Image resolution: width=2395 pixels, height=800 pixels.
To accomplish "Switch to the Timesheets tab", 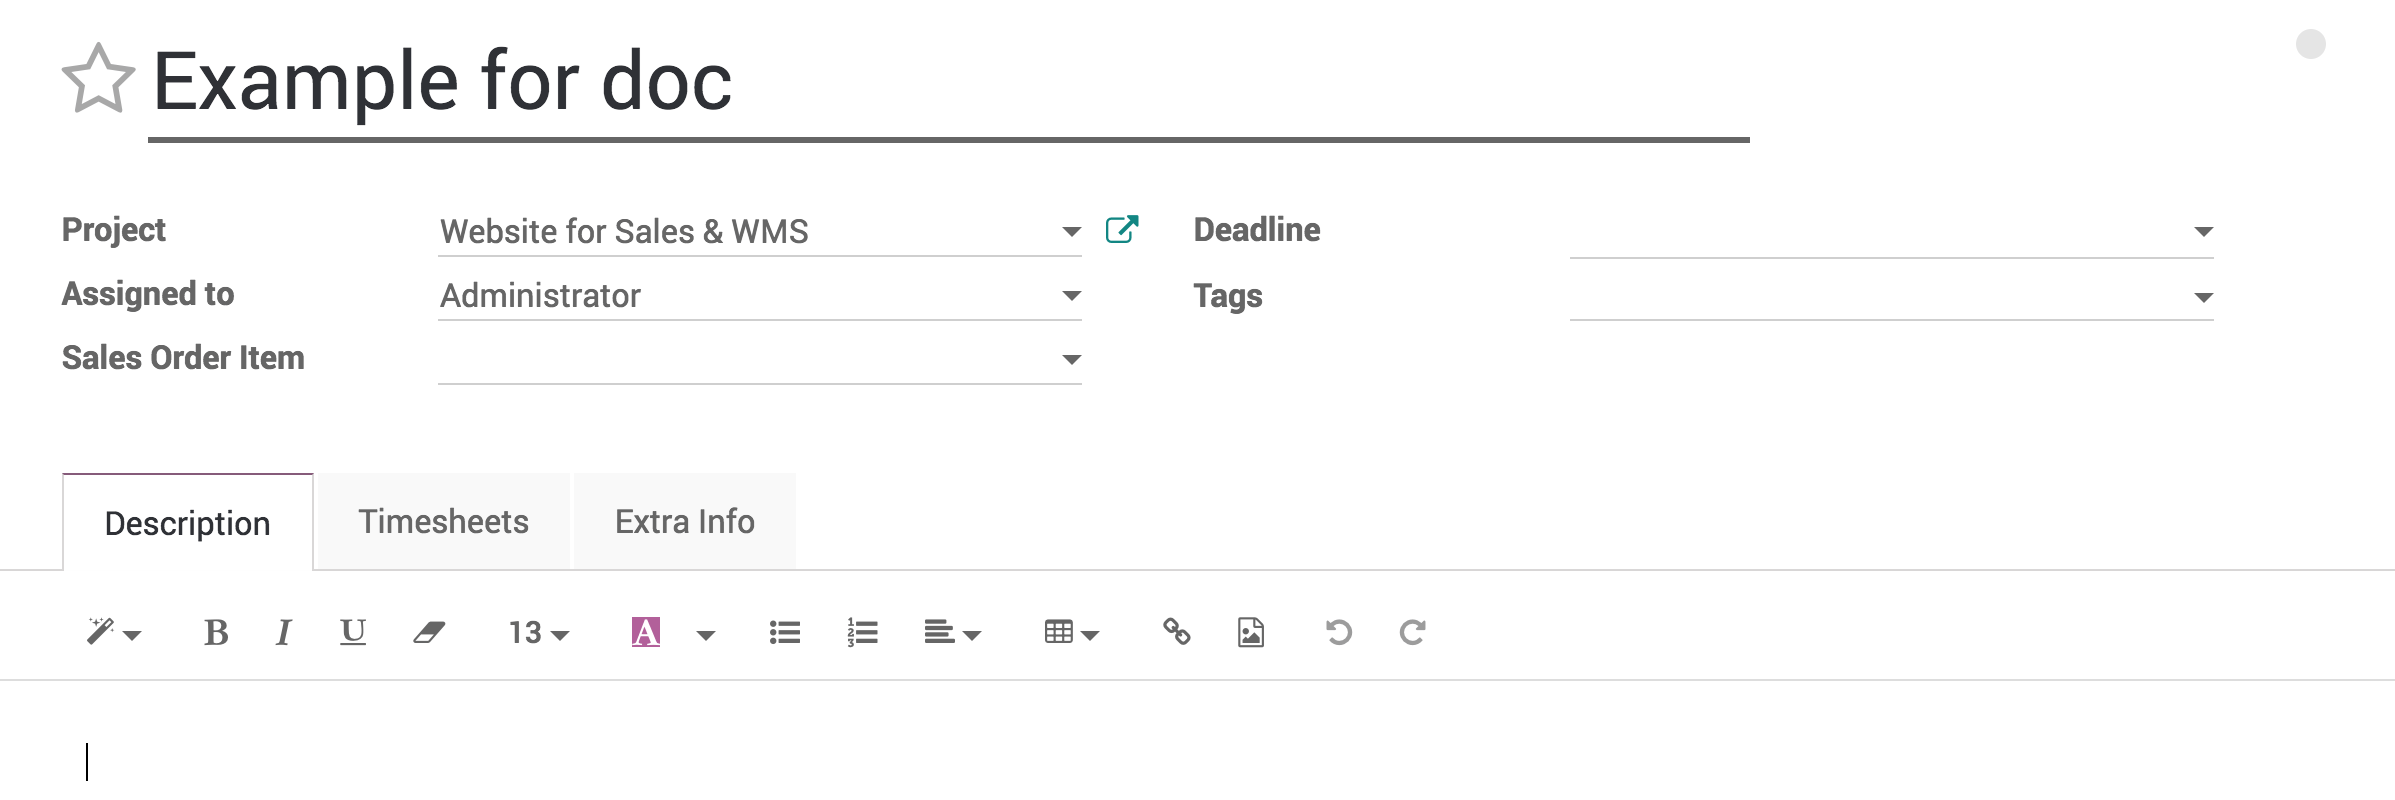I will tap(443, 521).
